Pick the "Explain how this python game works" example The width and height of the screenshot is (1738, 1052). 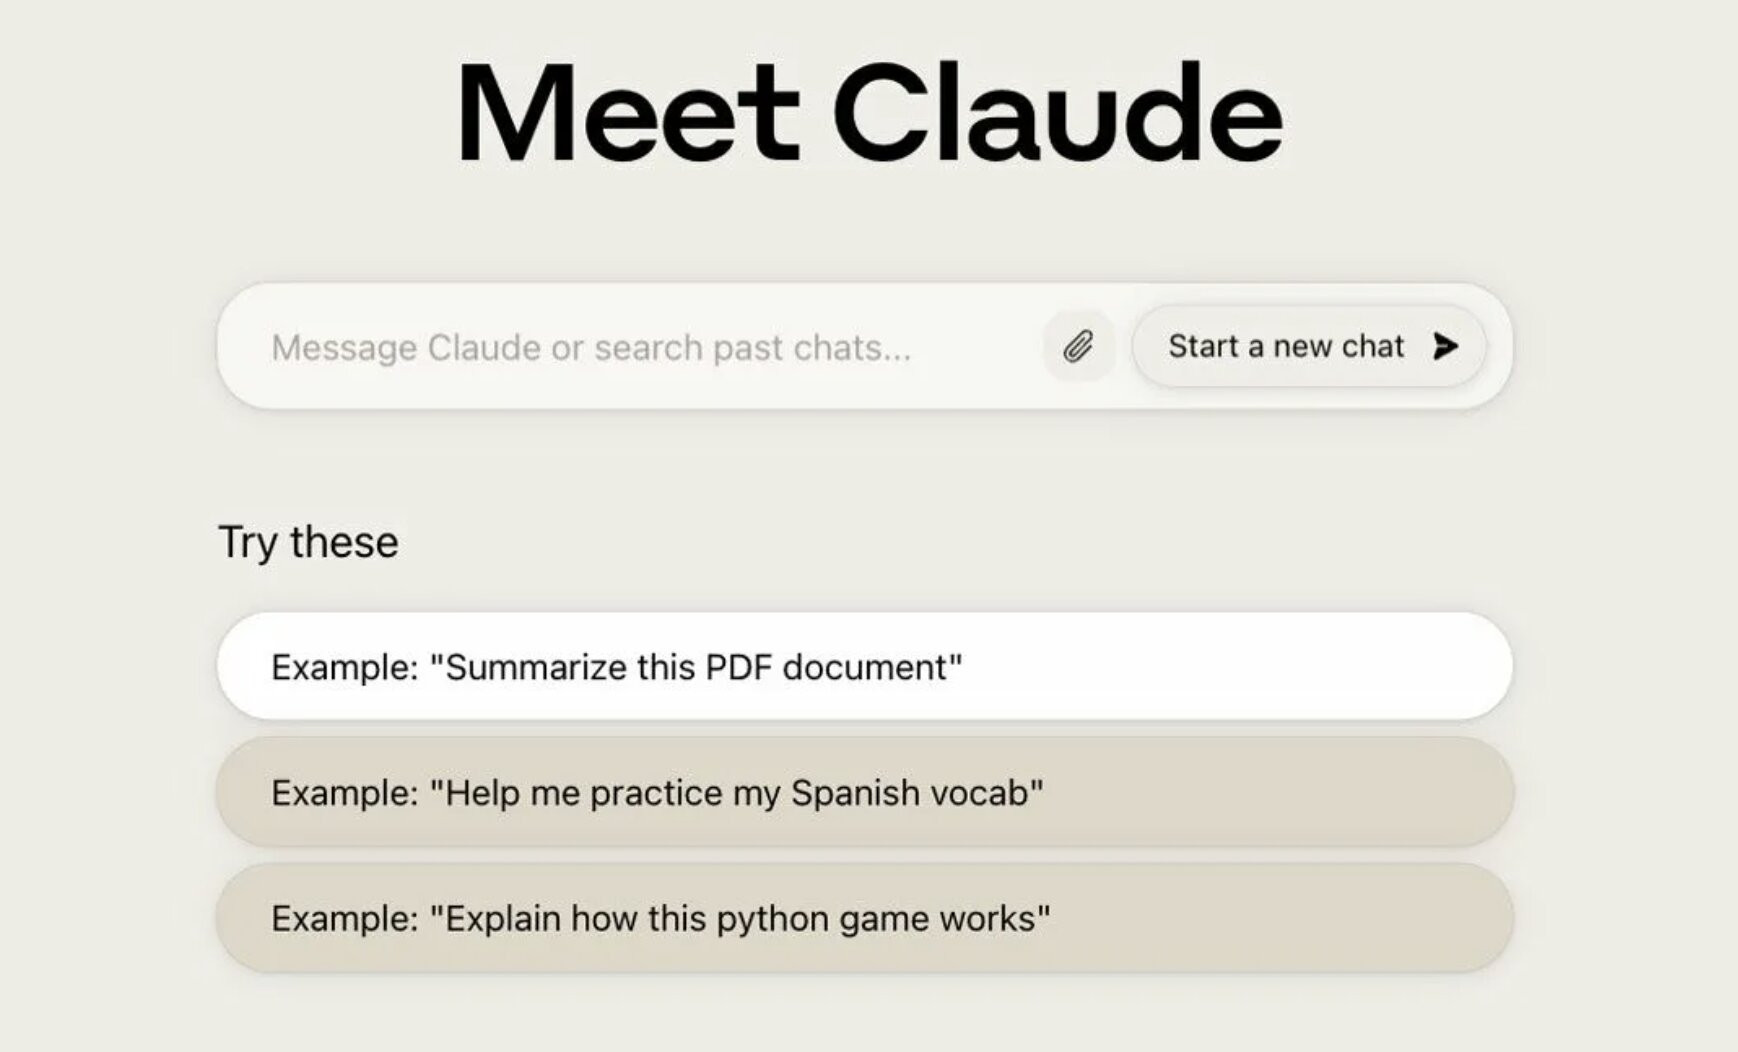click(x=864, y=918)
